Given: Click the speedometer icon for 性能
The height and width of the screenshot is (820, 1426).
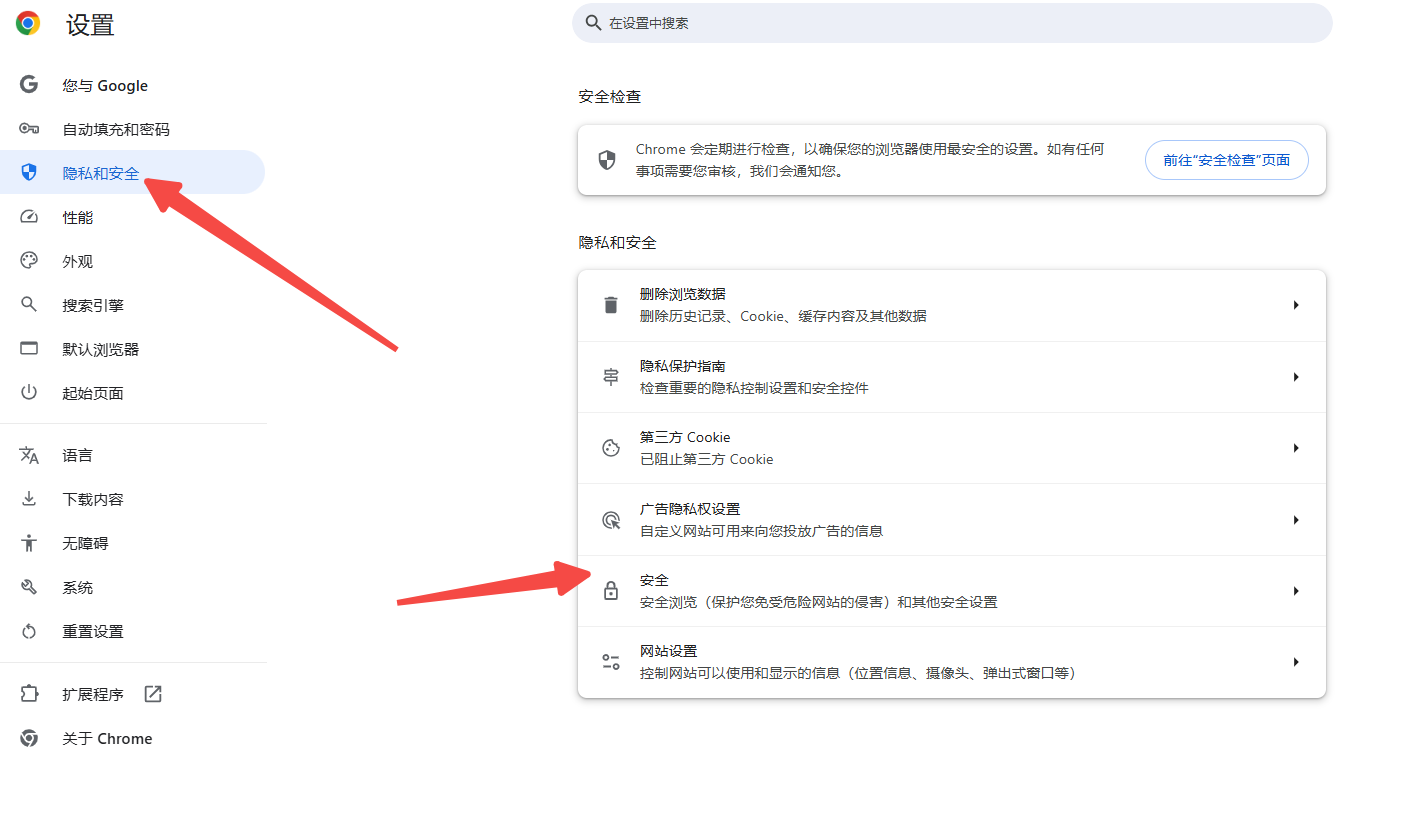Looking at the screenshot, I should (29, 217).
